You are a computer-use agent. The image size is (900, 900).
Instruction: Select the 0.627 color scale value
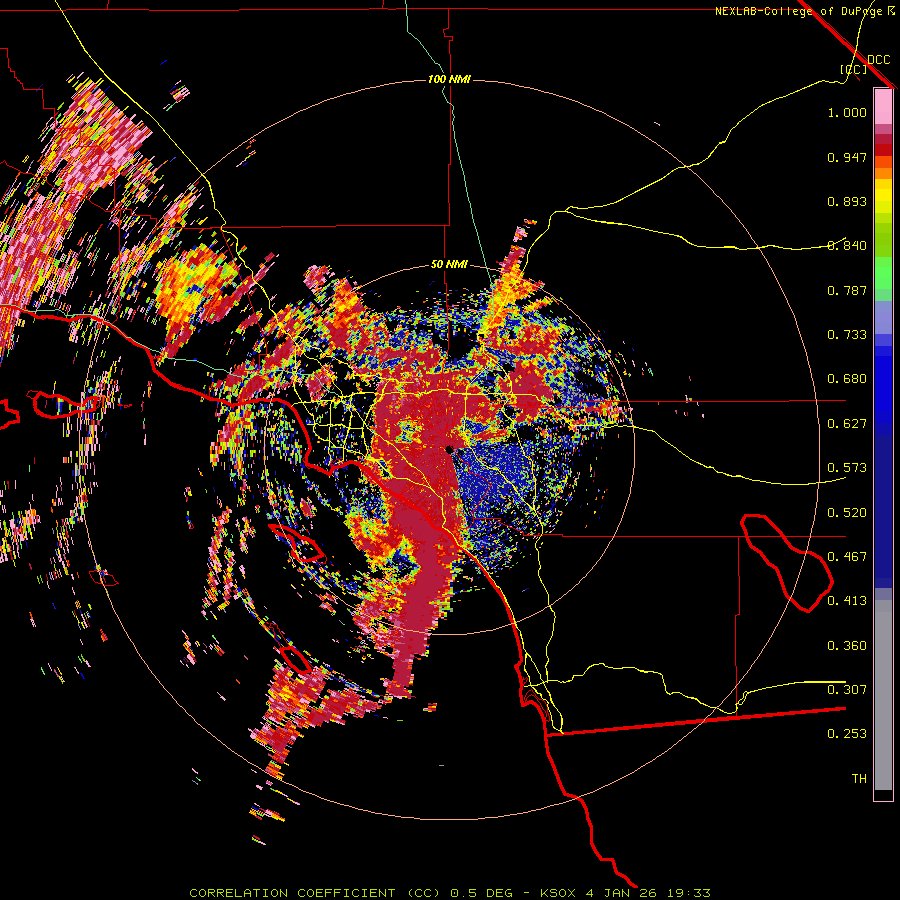(847, 424)
